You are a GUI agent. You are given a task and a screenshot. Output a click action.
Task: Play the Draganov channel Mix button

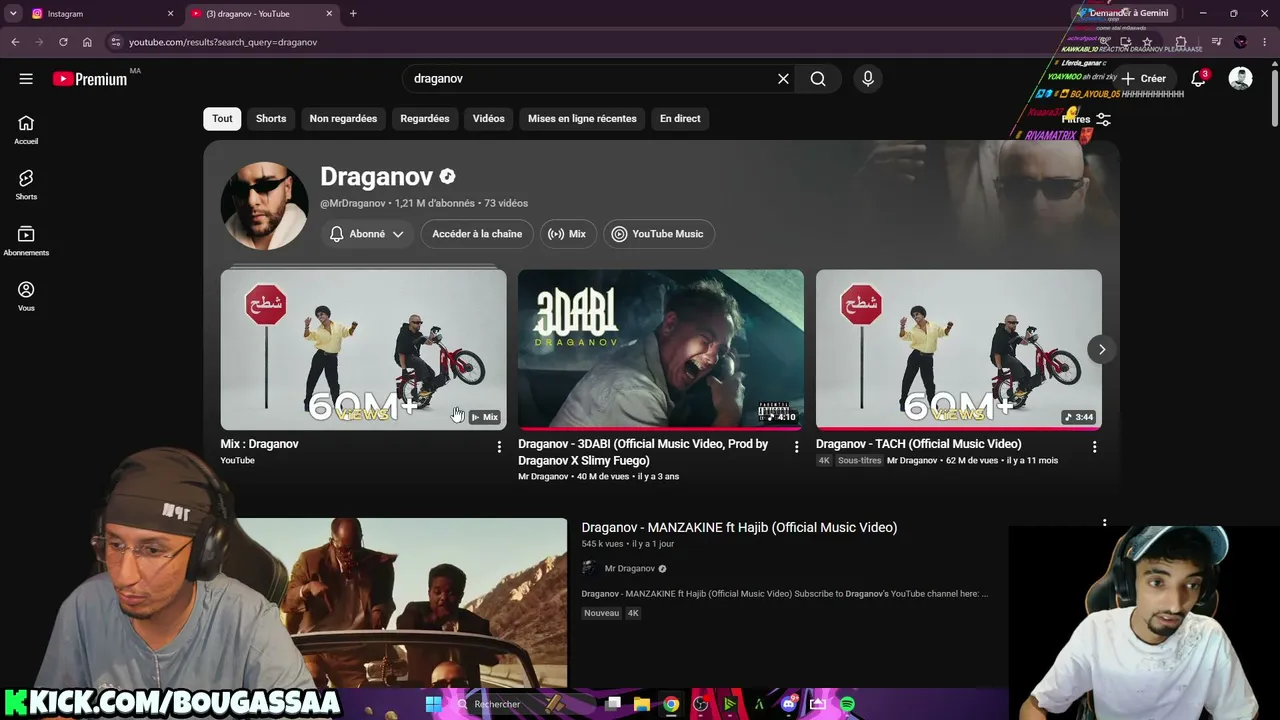pyautogui.click(x=568, y=234)
